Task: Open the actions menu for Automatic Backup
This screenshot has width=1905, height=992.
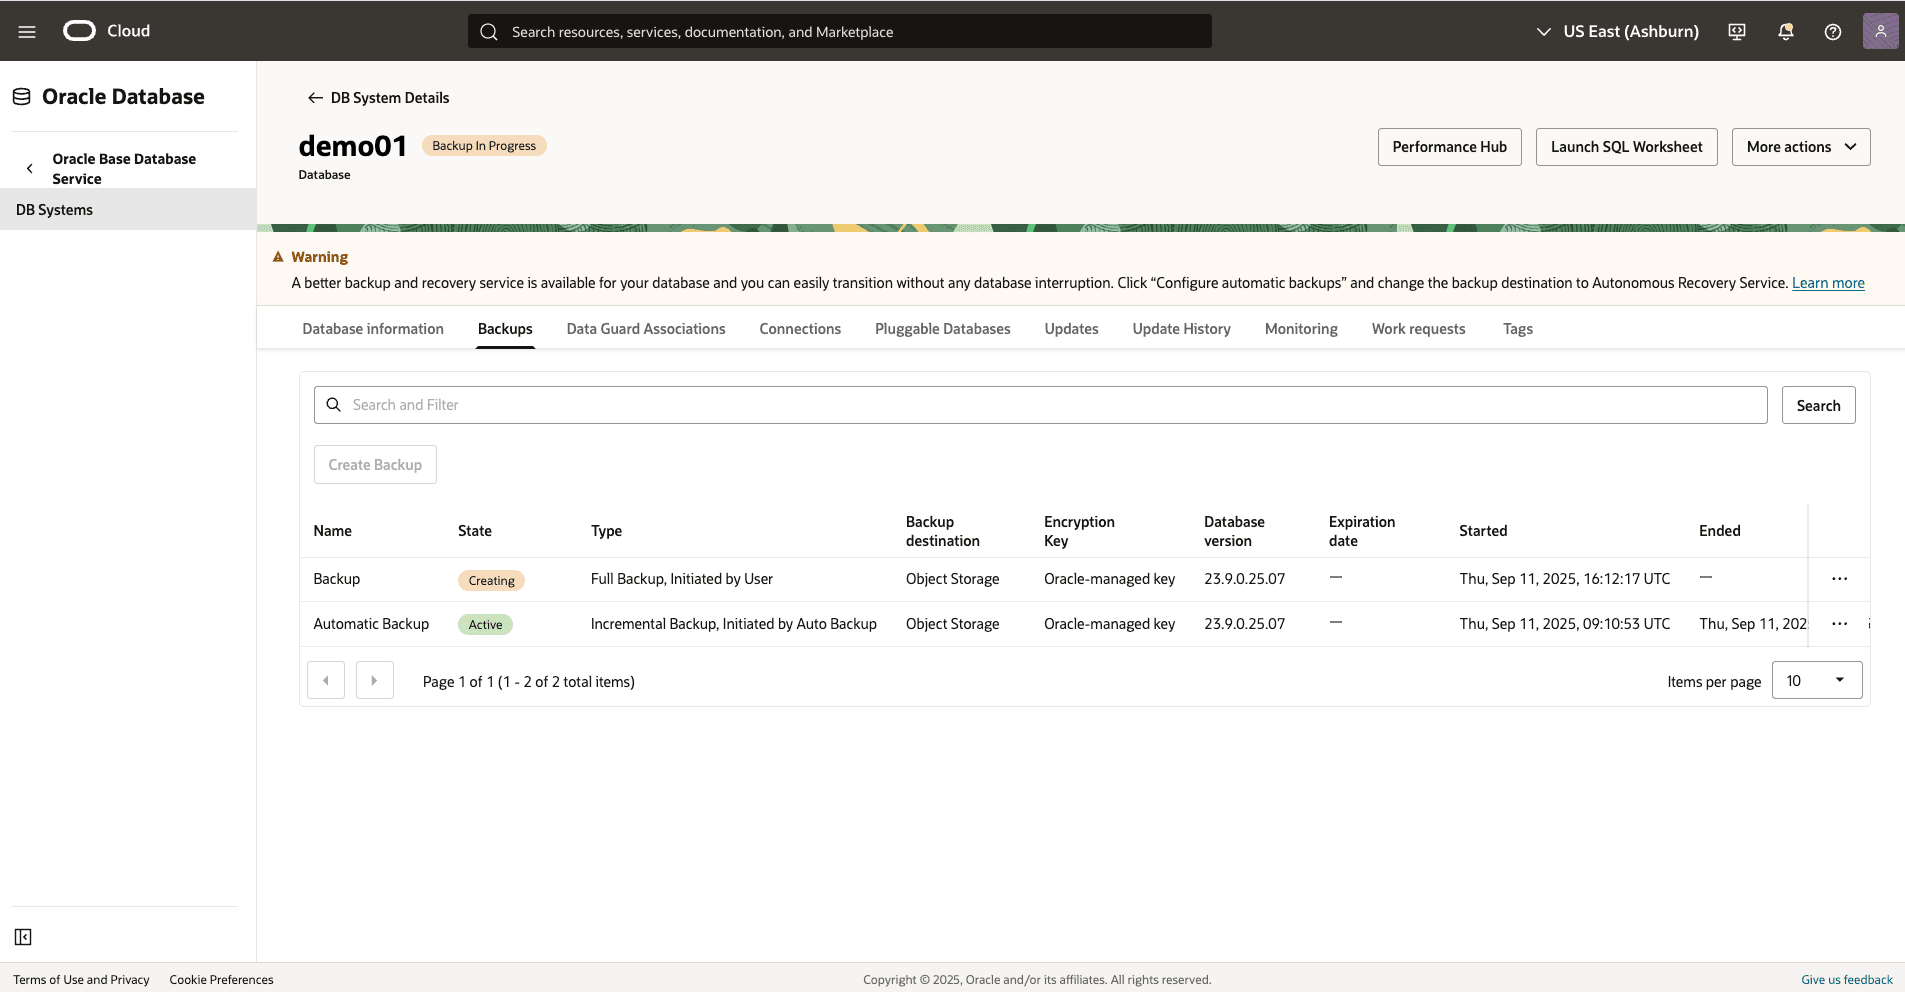Action: [1839, 623]
